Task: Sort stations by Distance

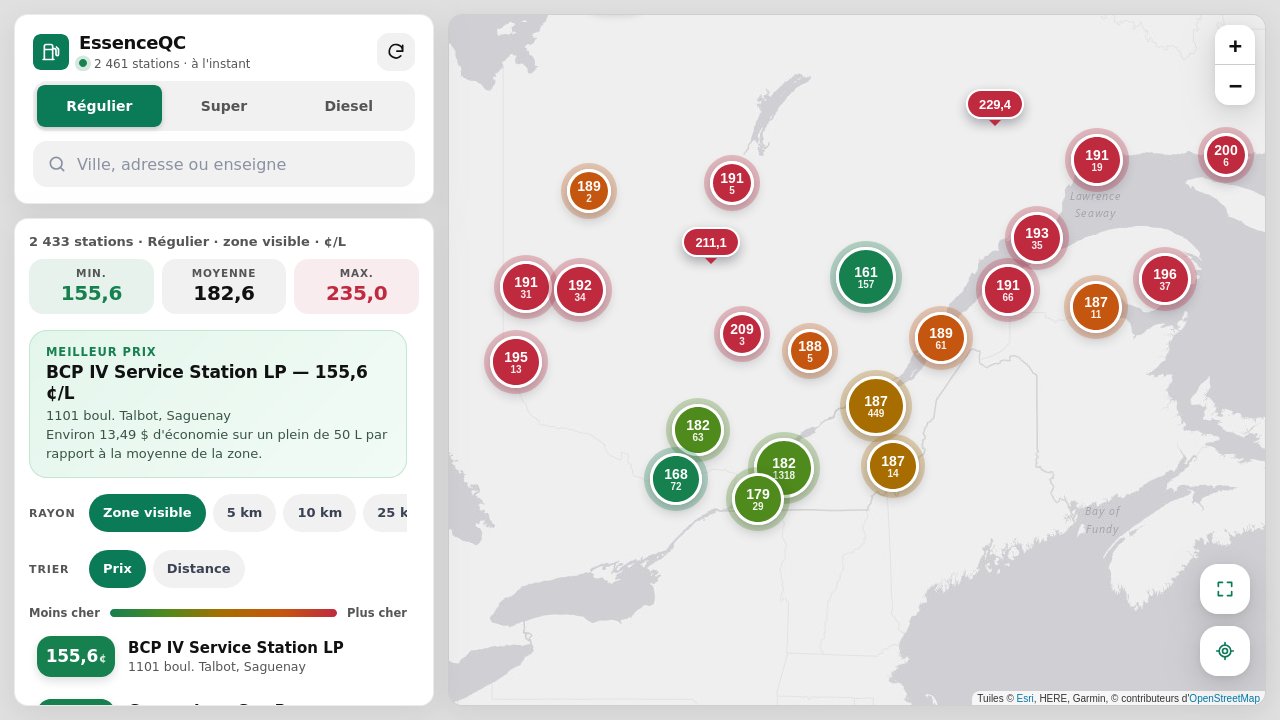Action: coord(198,569)
